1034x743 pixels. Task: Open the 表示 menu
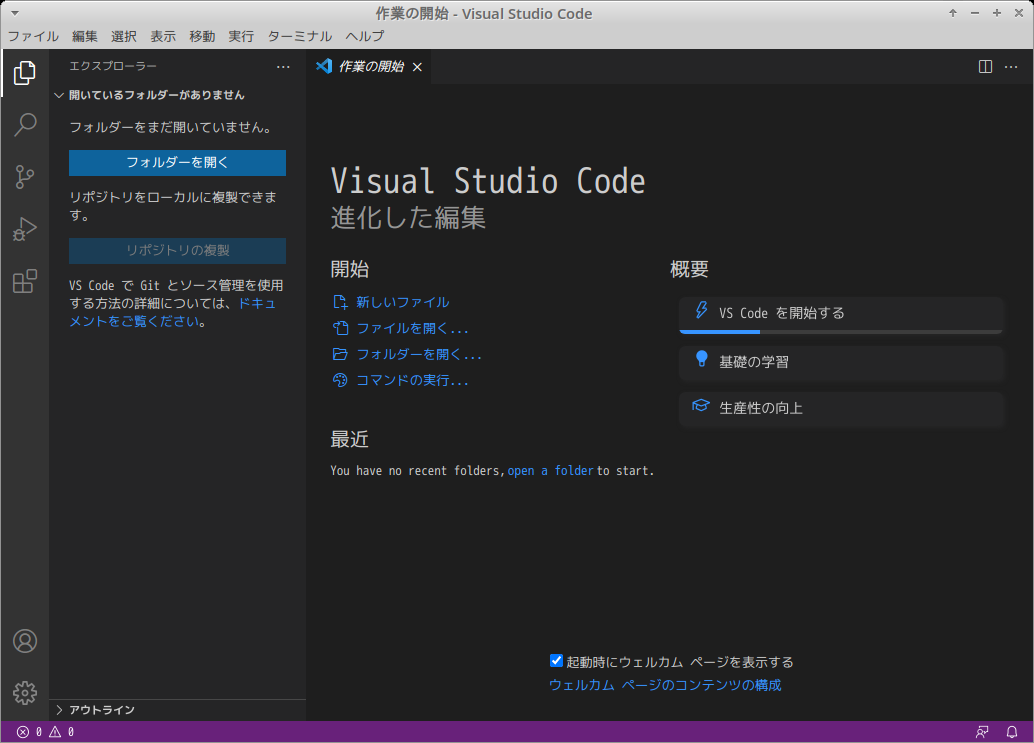tap(163, 36)
